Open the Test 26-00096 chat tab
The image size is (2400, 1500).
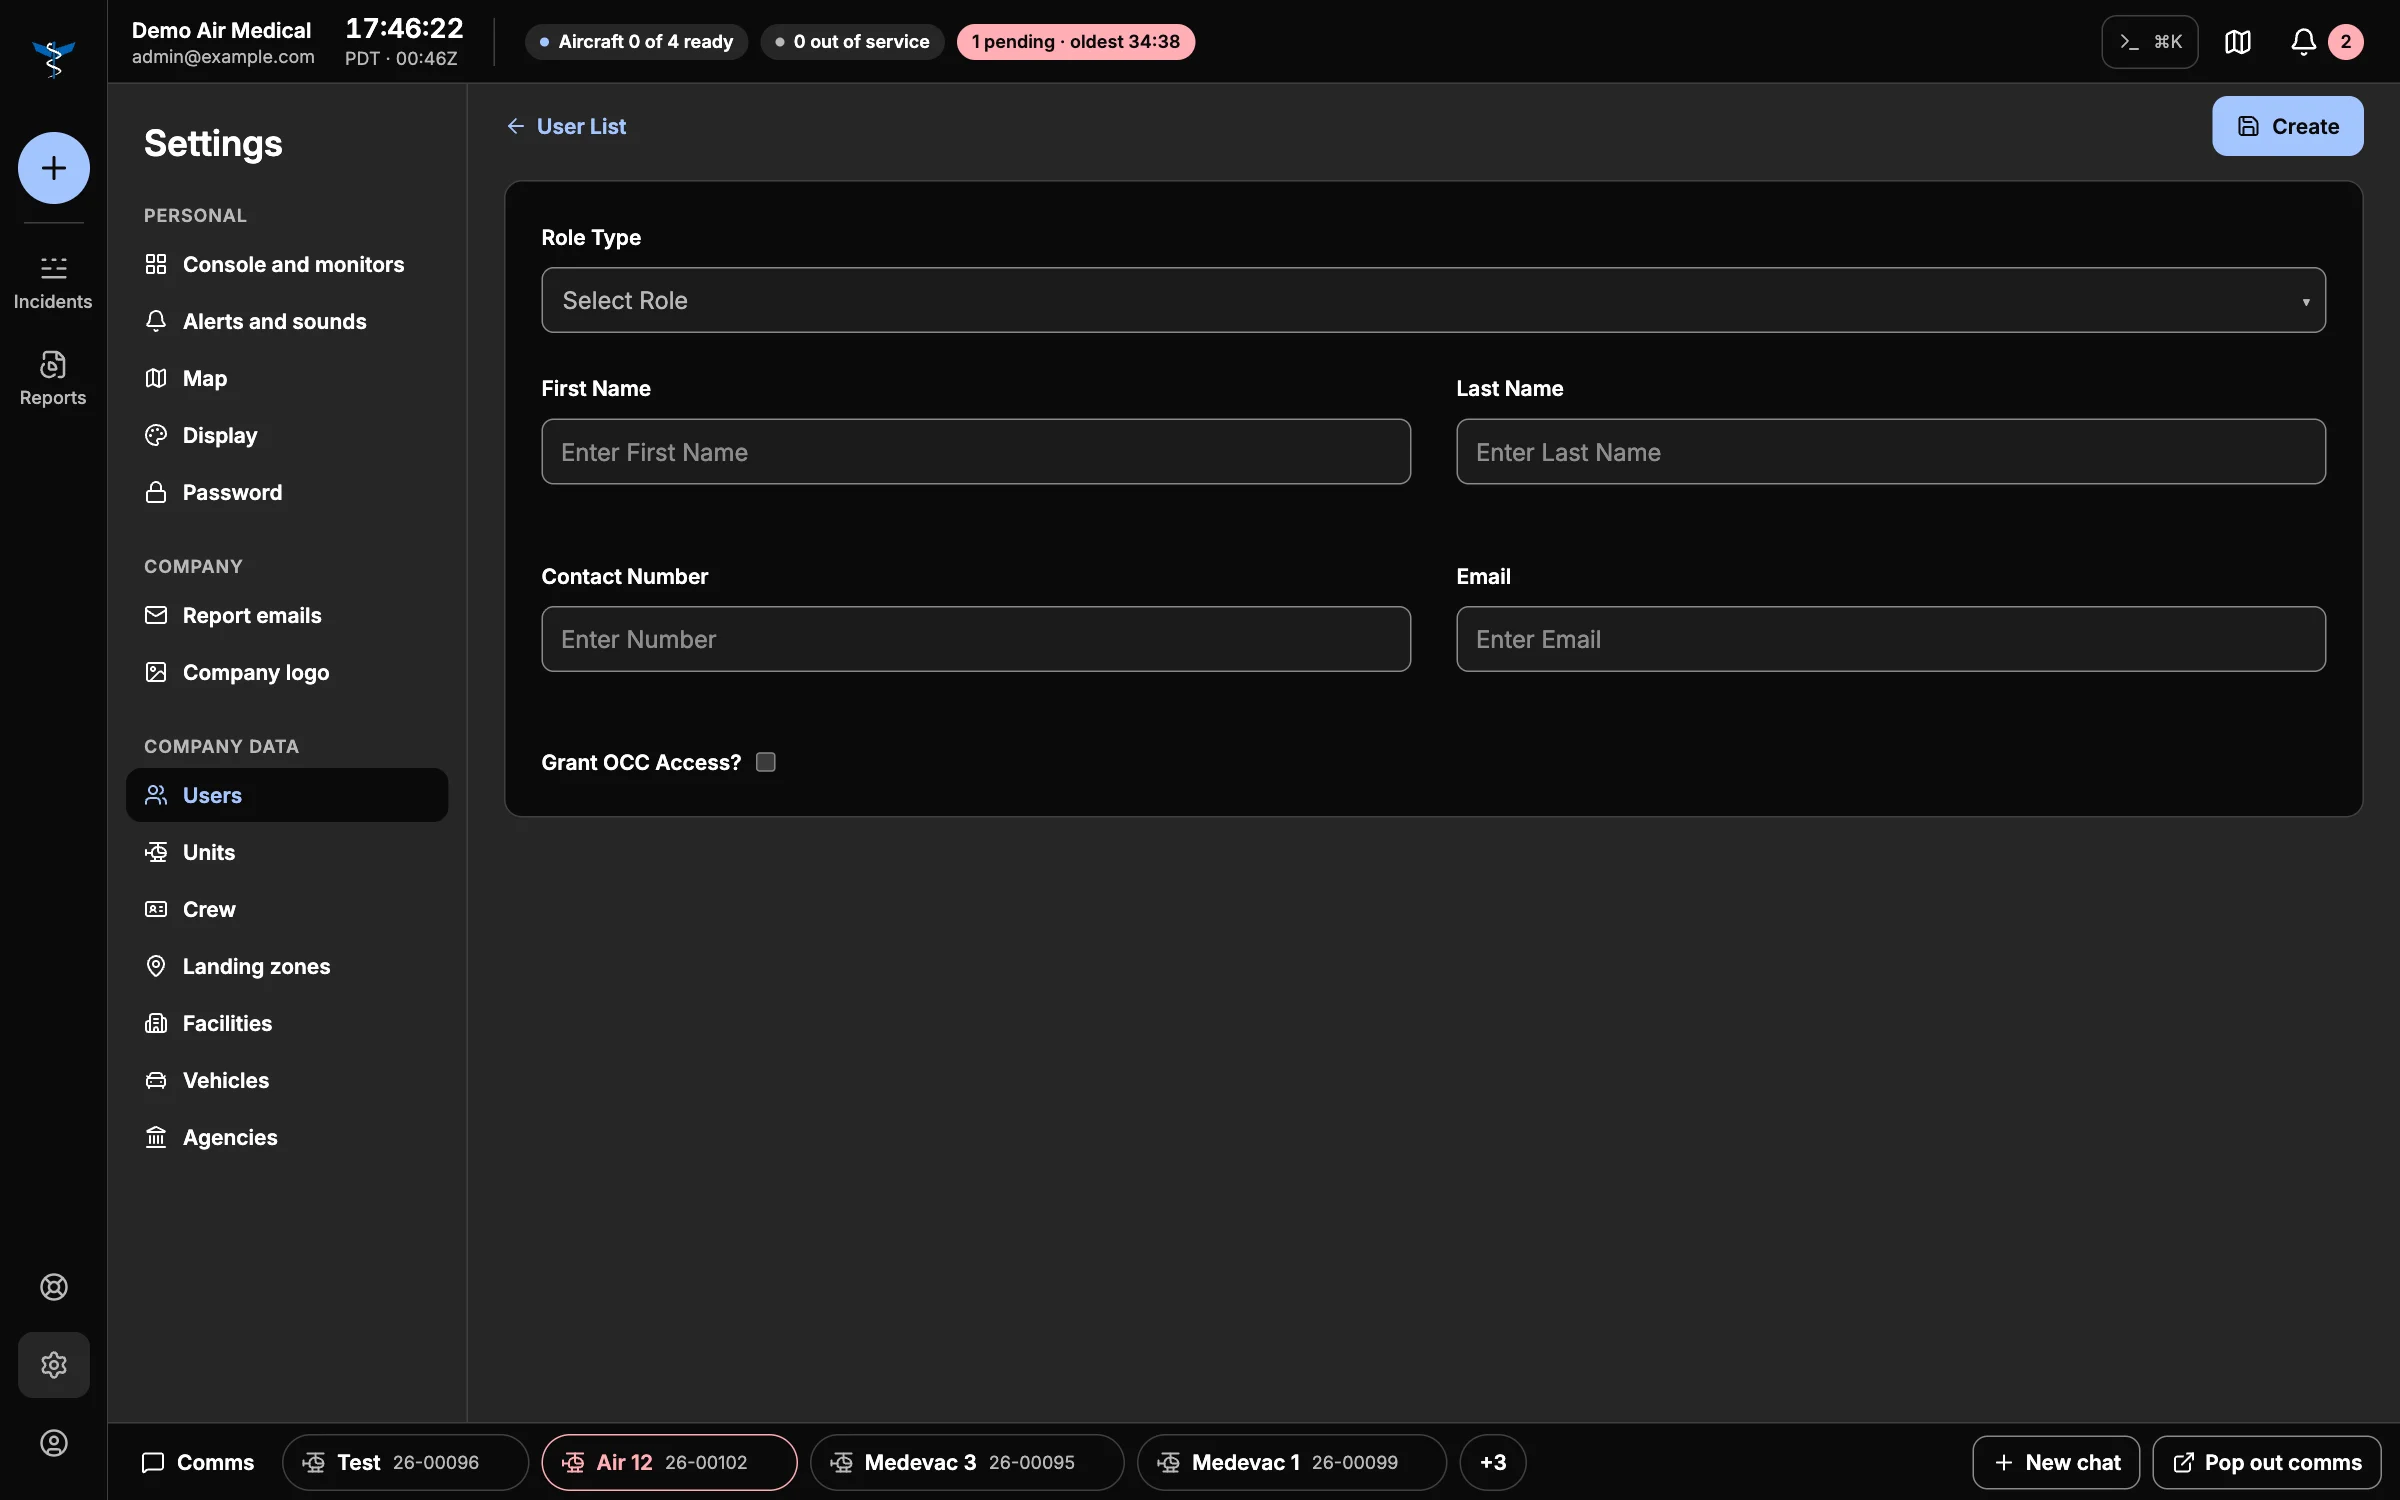[405, 1462]
